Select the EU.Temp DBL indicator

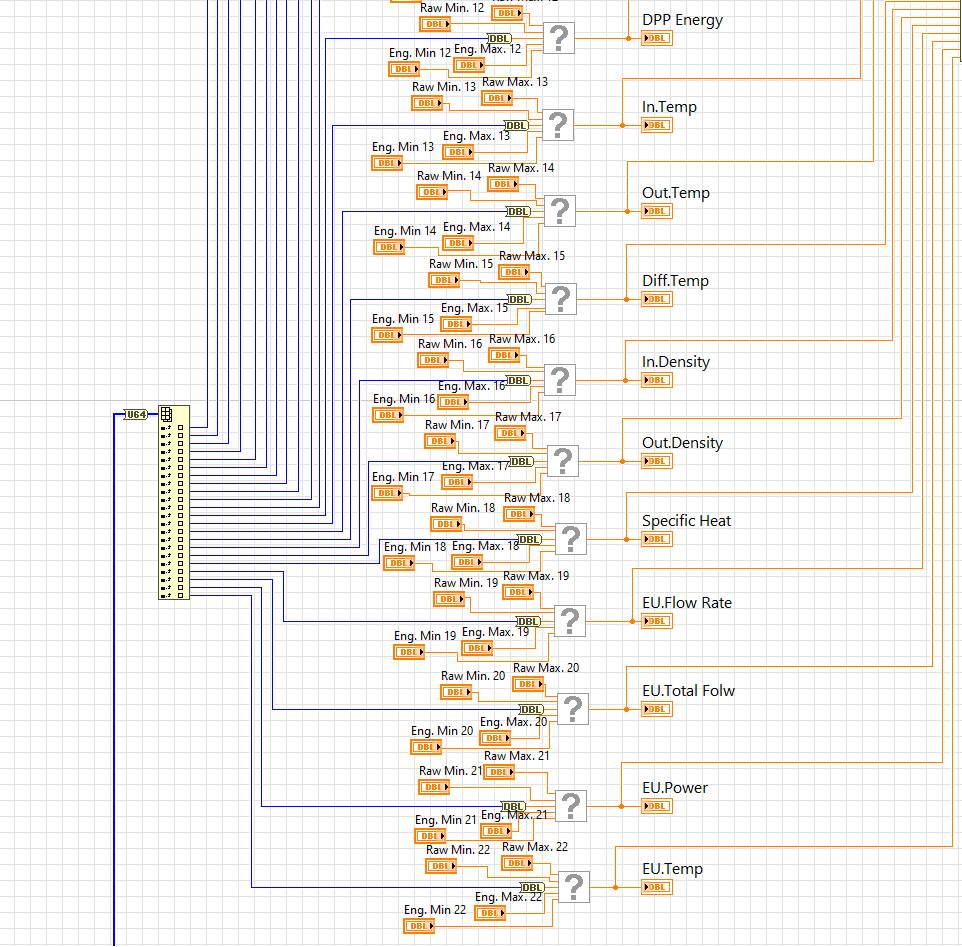[656, 887]
